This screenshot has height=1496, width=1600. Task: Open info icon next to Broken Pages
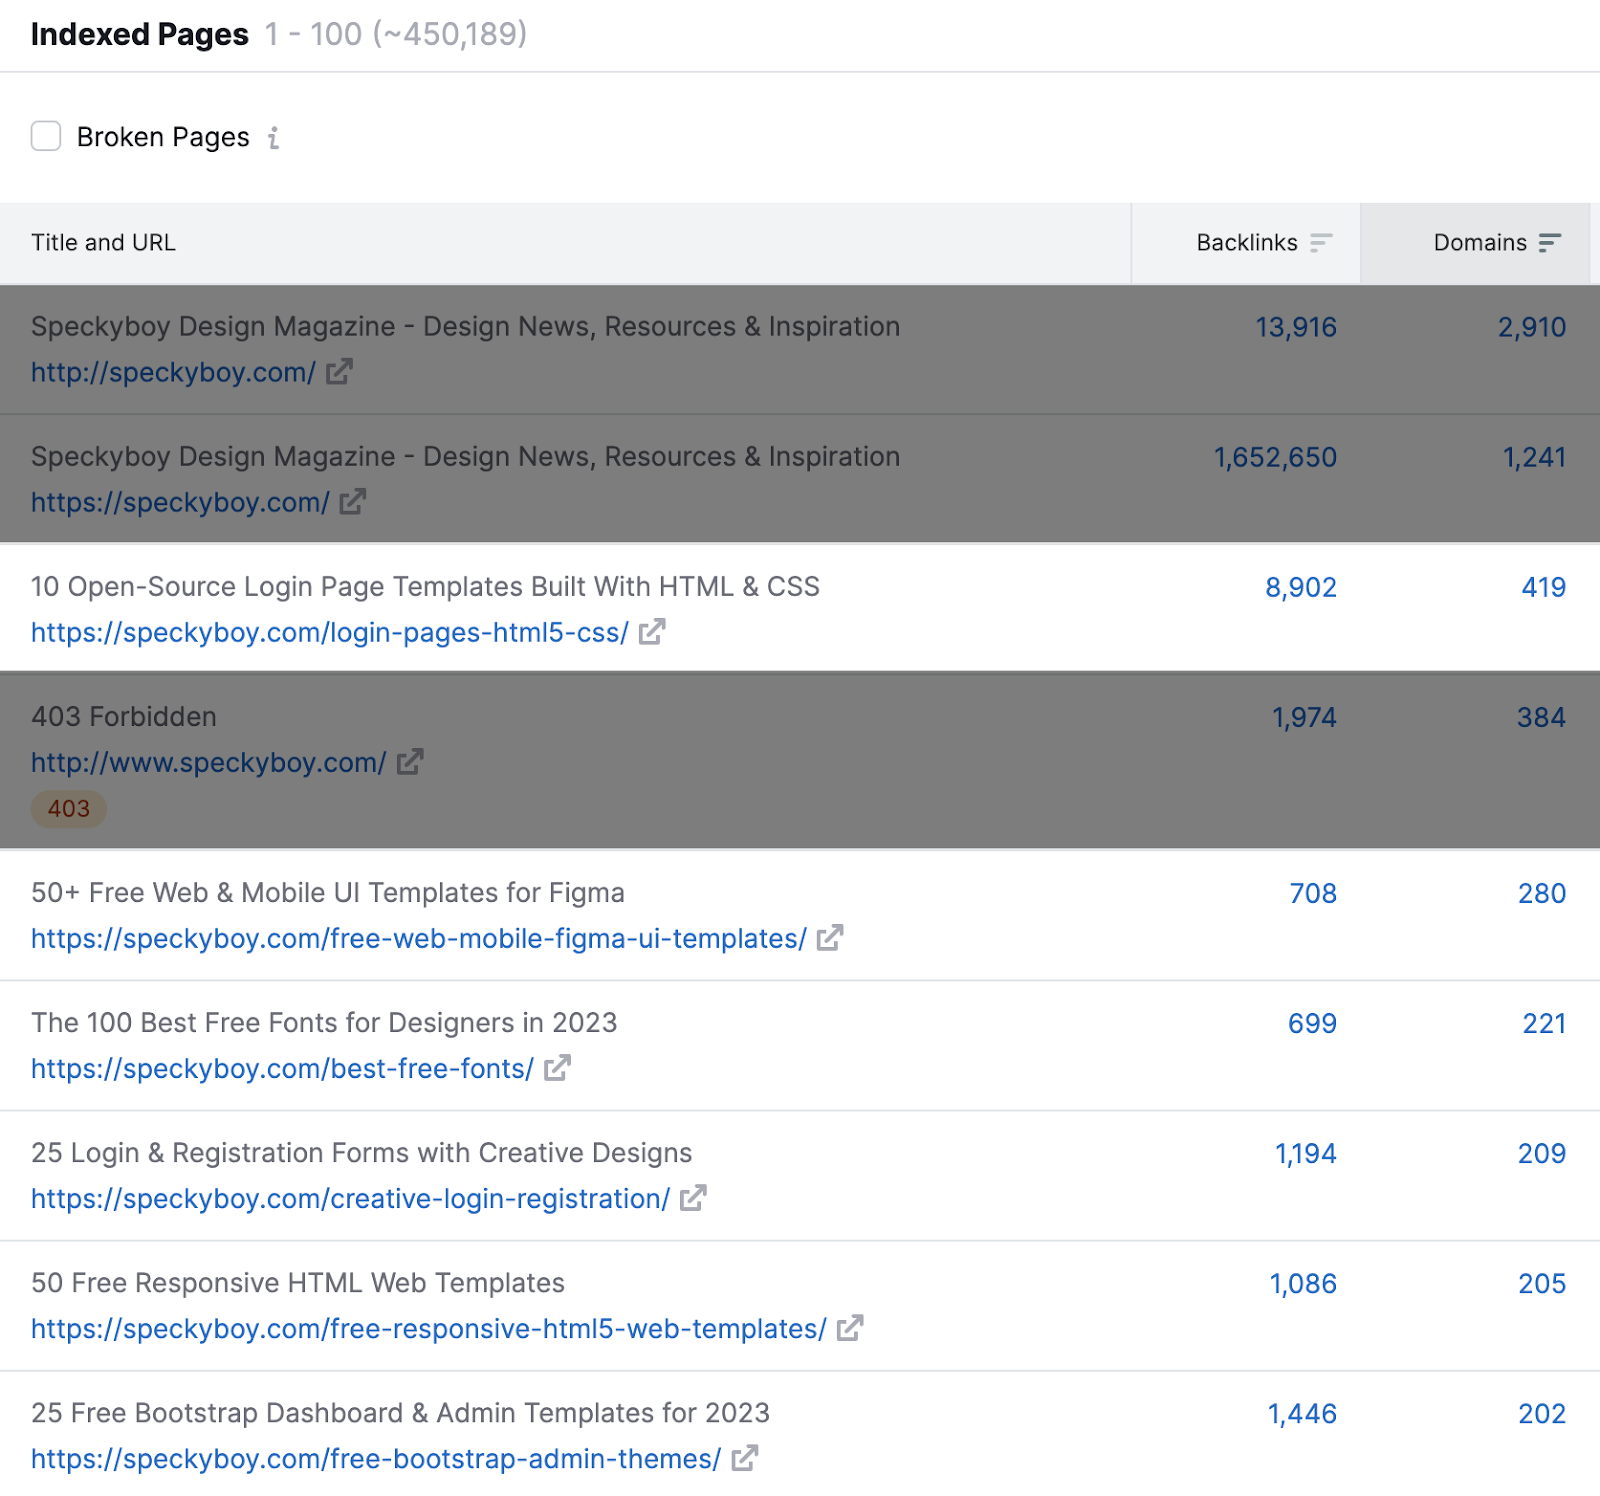click(273, 137)
